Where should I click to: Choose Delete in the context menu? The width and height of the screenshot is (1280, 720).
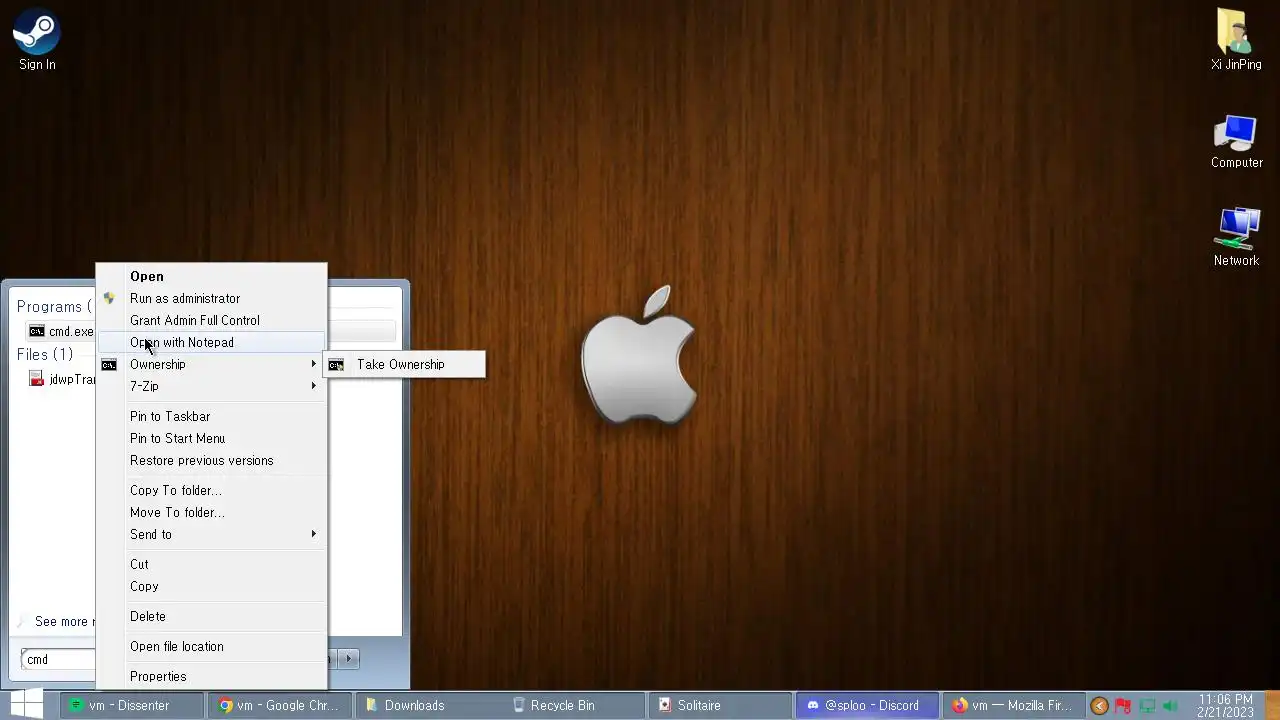[x=211, y=616]
